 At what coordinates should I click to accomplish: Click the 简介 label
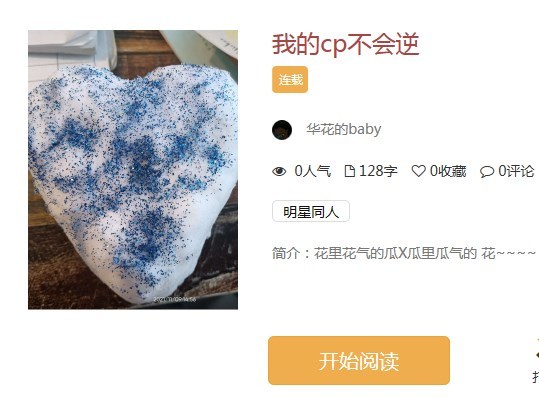coord(286,253)
